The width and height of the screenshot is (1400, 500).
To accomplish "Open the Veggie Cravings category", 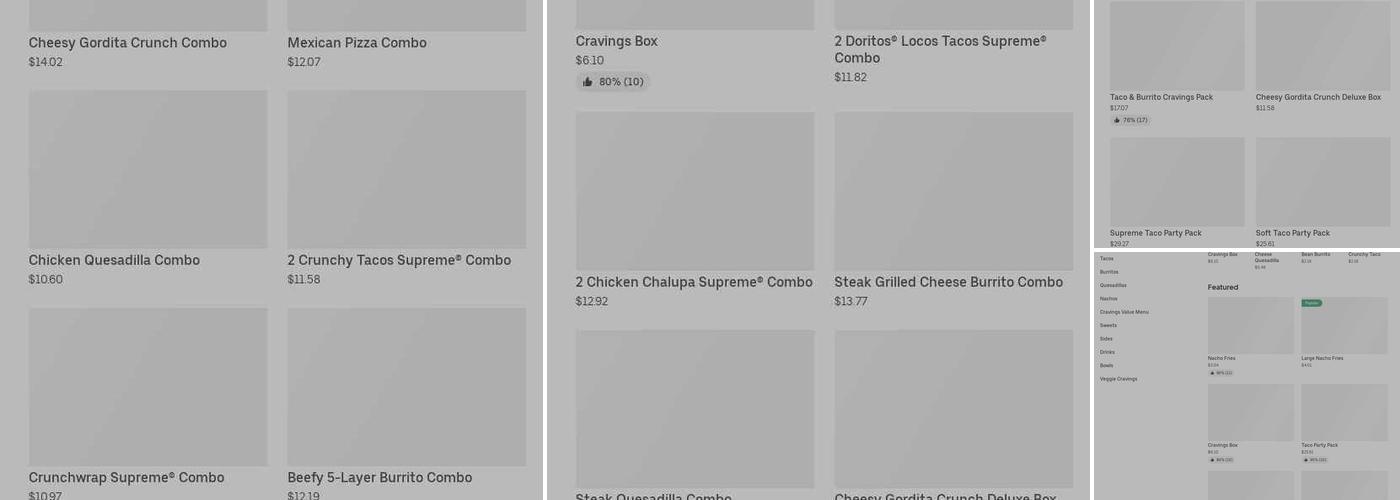I will click(1118, 379).
